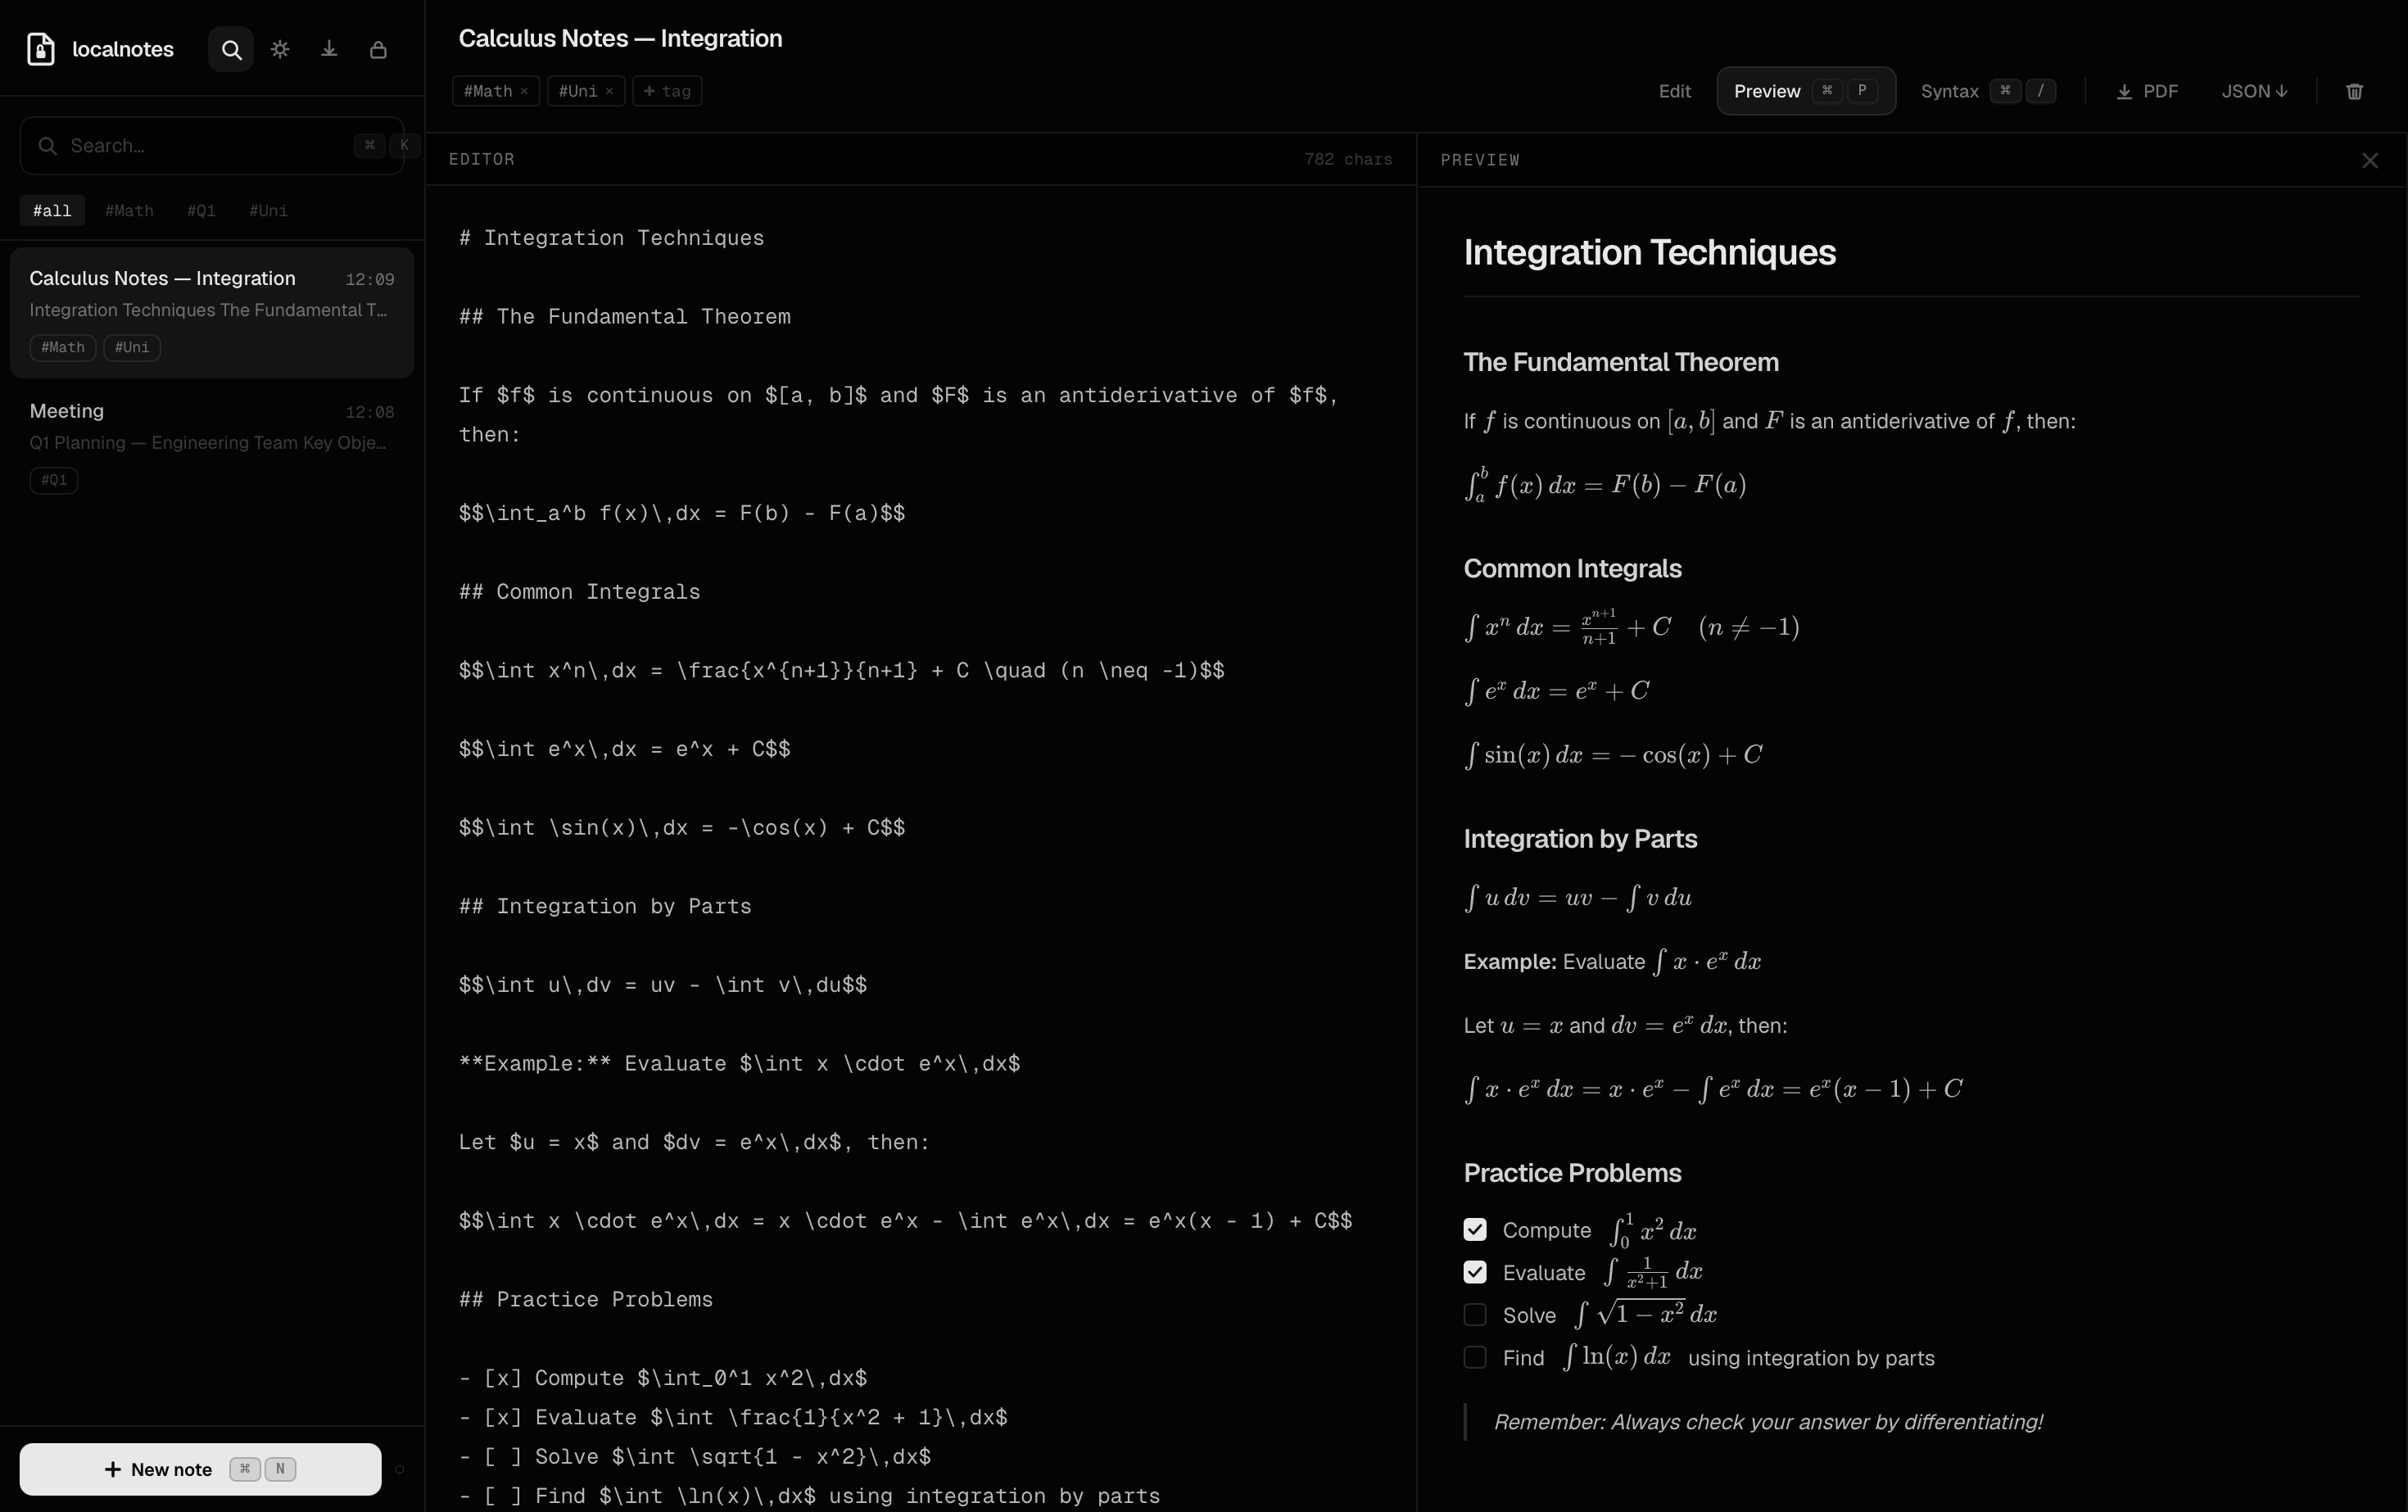Check the Solve practice problem checkbox
Image resolution: width=2408 pixels, height=1512 pixels.
(1475, 1314)
